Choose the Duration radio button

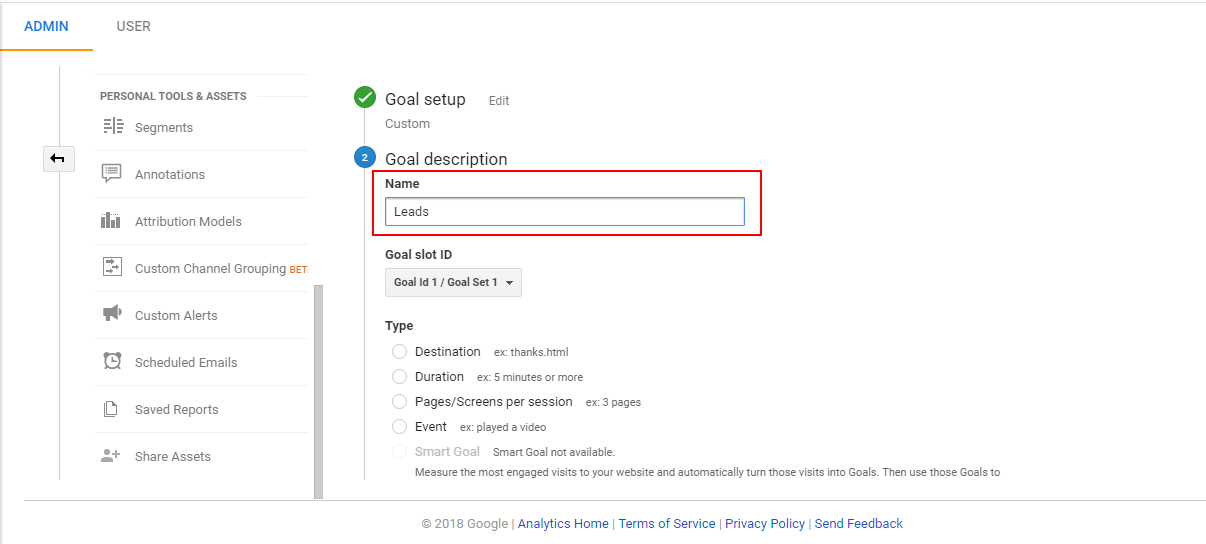[400, 377]
